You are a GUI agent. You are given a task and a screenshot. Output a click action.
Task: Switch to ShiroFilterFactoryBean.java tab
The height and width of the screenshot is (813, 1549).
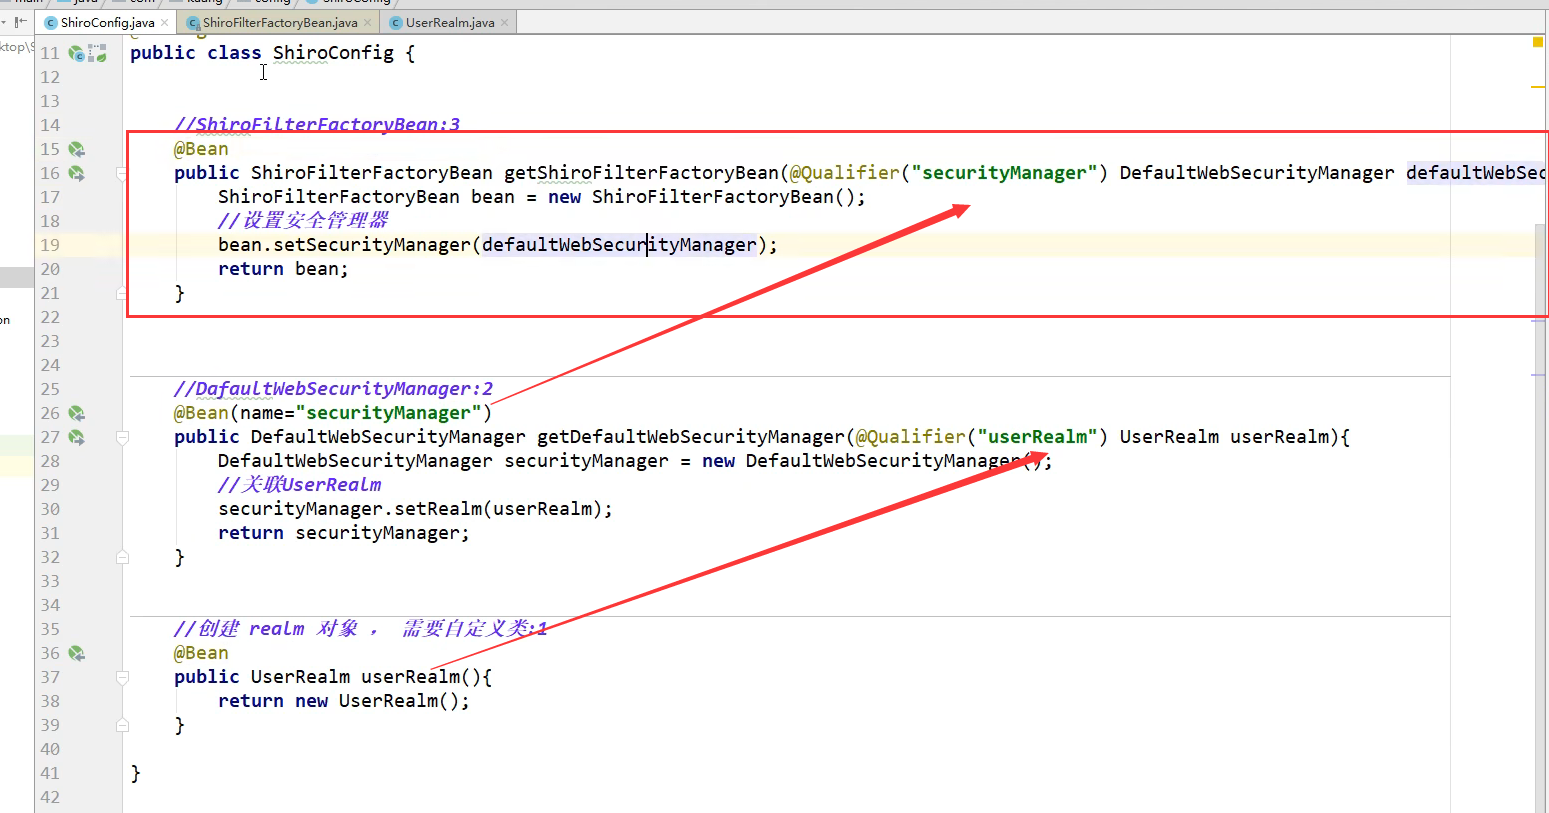pyautogui.click(x=279, y=22)
